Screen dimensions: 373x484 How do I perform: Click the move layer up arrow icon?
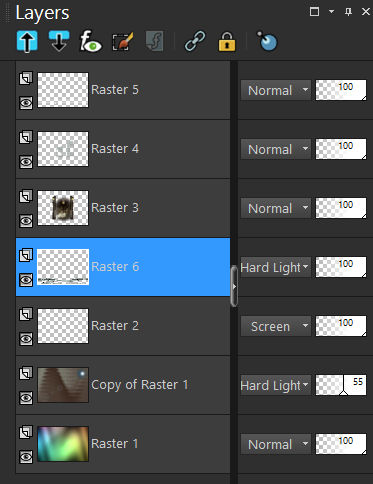(27, 42)
